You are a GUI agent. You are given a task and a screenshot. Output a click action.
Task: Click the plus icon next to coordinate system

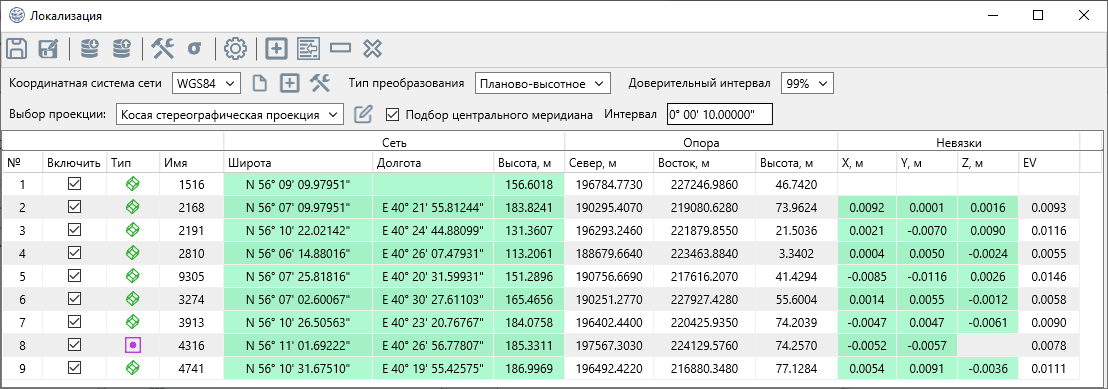click(289, 83)
